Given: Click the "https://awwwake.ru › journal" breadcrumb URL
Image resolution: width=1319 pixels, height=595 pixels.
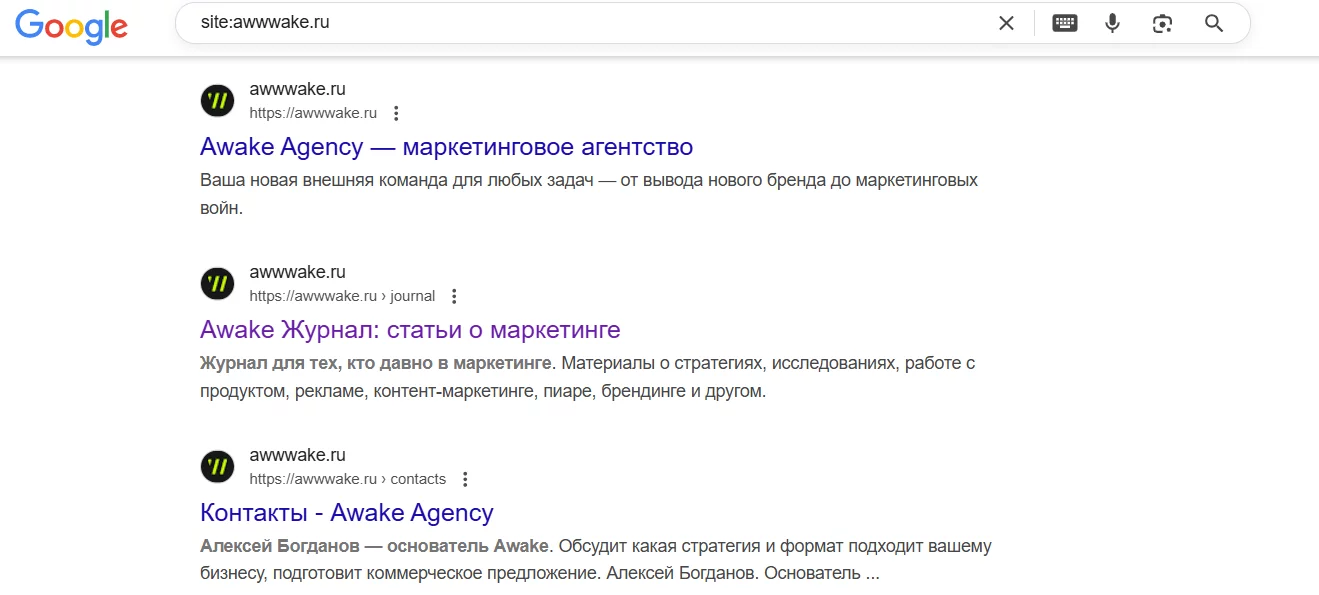Looking at the screenshot, I should (342, 296).
